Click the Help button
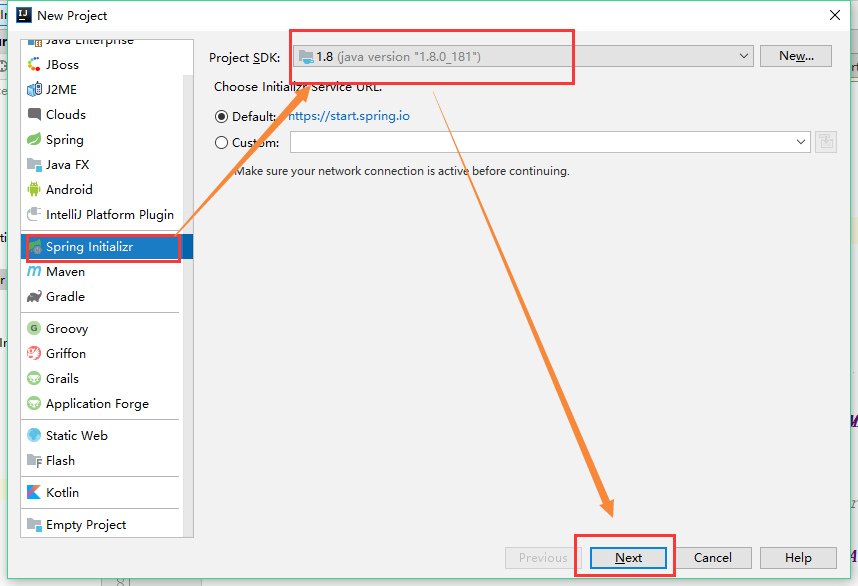Image resolution: width=858 pixels, height=586 pixels. tap(798, 558)
